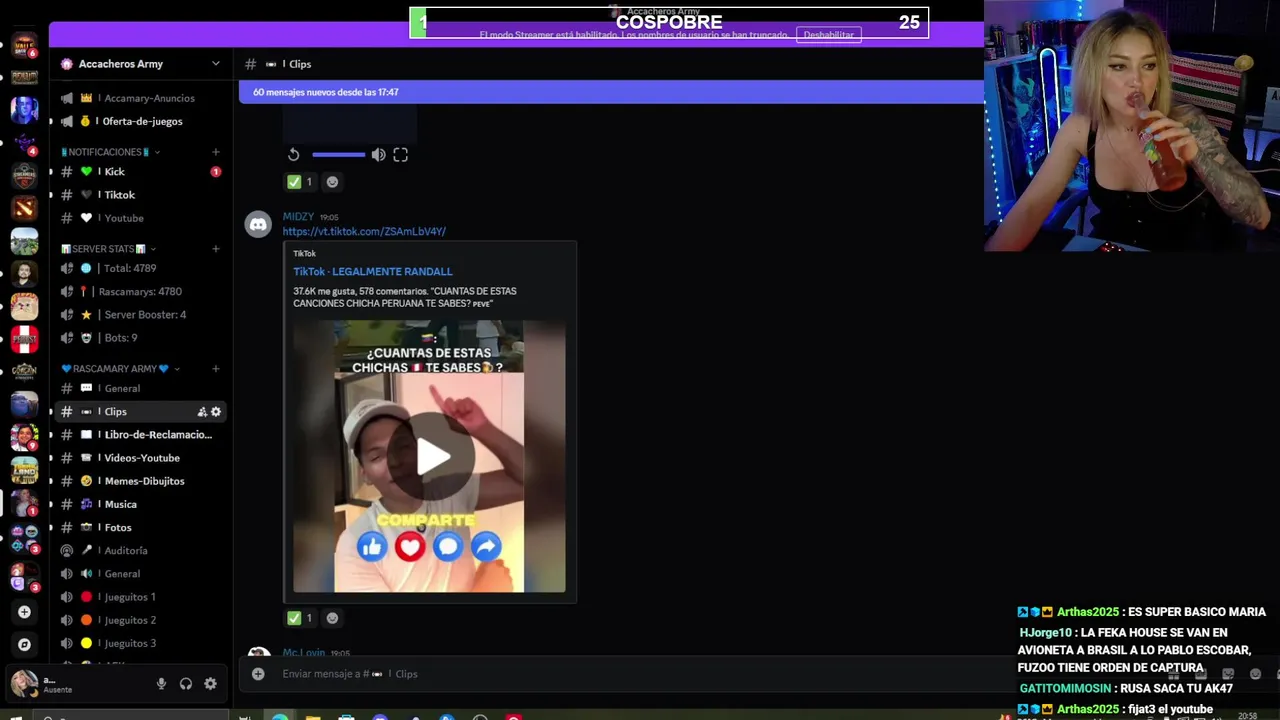Open the Streamers server icon
The height and width of the screenshot is (720, 1280).
(24, 174)
